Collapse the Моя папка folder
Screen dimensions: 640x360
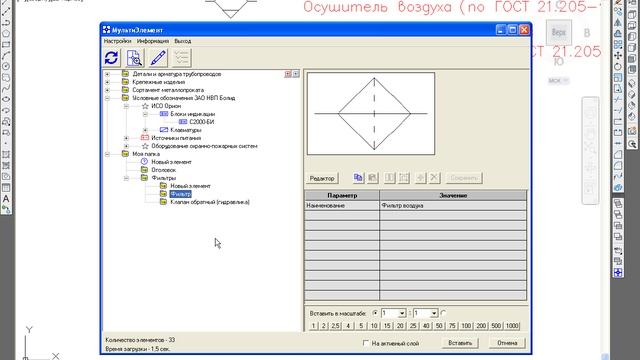coord(107,154)
